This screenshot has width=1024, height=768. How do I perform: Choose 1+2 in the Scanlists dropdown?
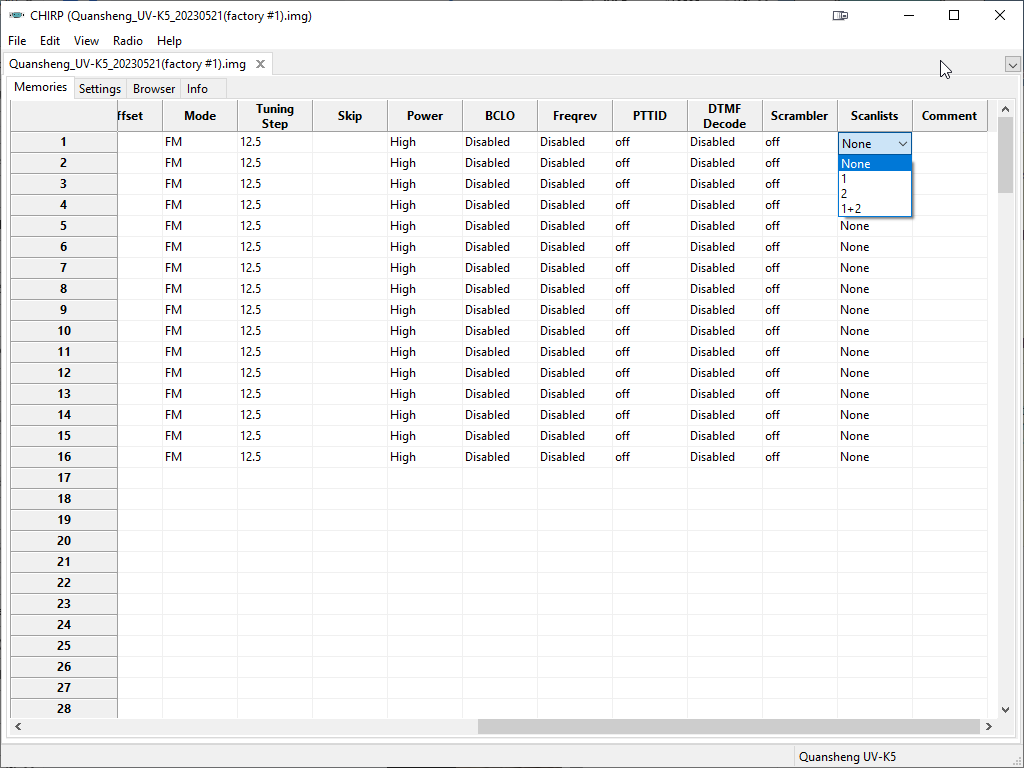click(x=874, y=209)
